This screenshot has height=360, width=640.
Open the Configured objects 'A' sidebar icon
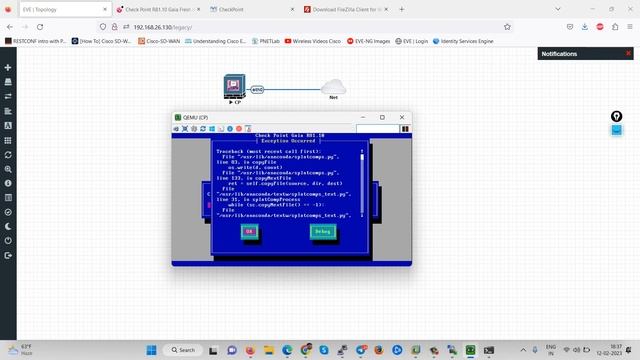[x=8, y=125]
